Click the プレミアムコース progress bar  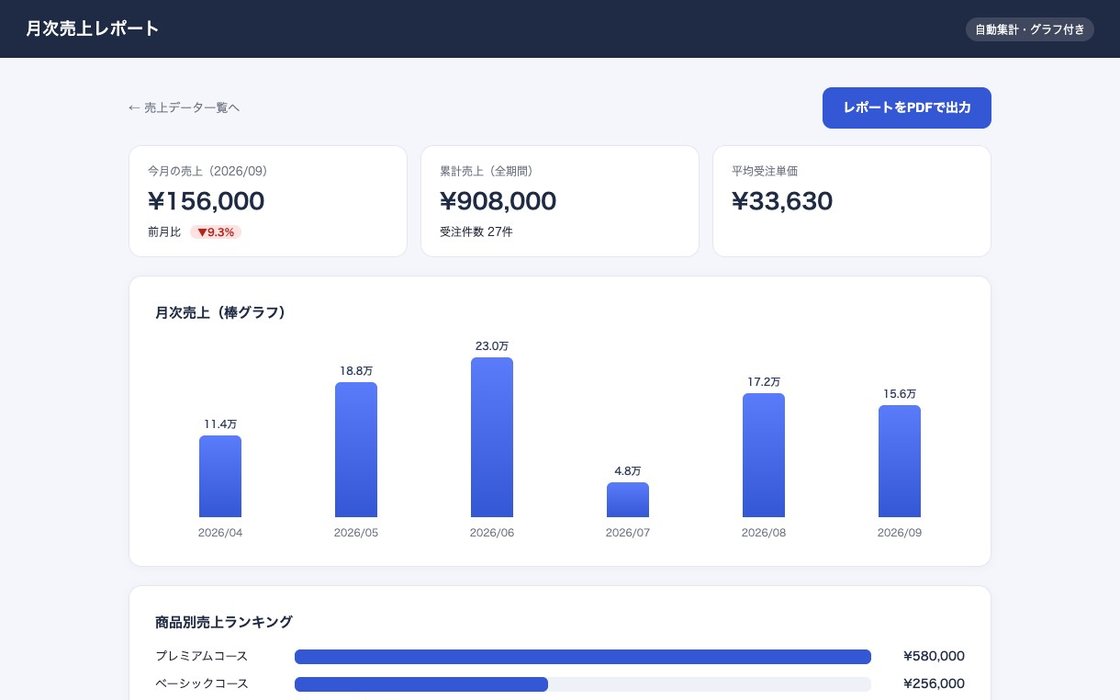point(583,656)
